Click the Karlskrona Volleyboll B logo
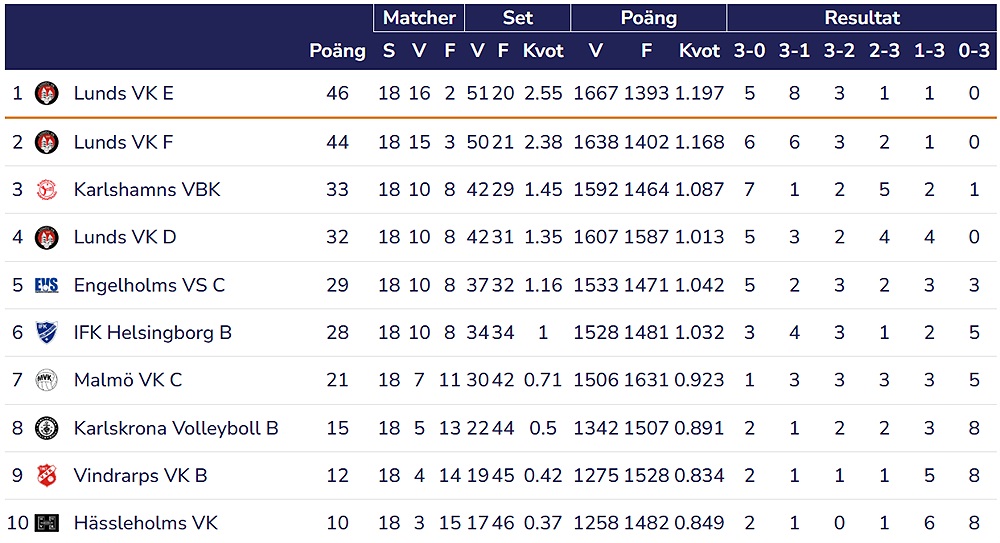This screenshot has height=543, width=1000. (x=46, y=428)
